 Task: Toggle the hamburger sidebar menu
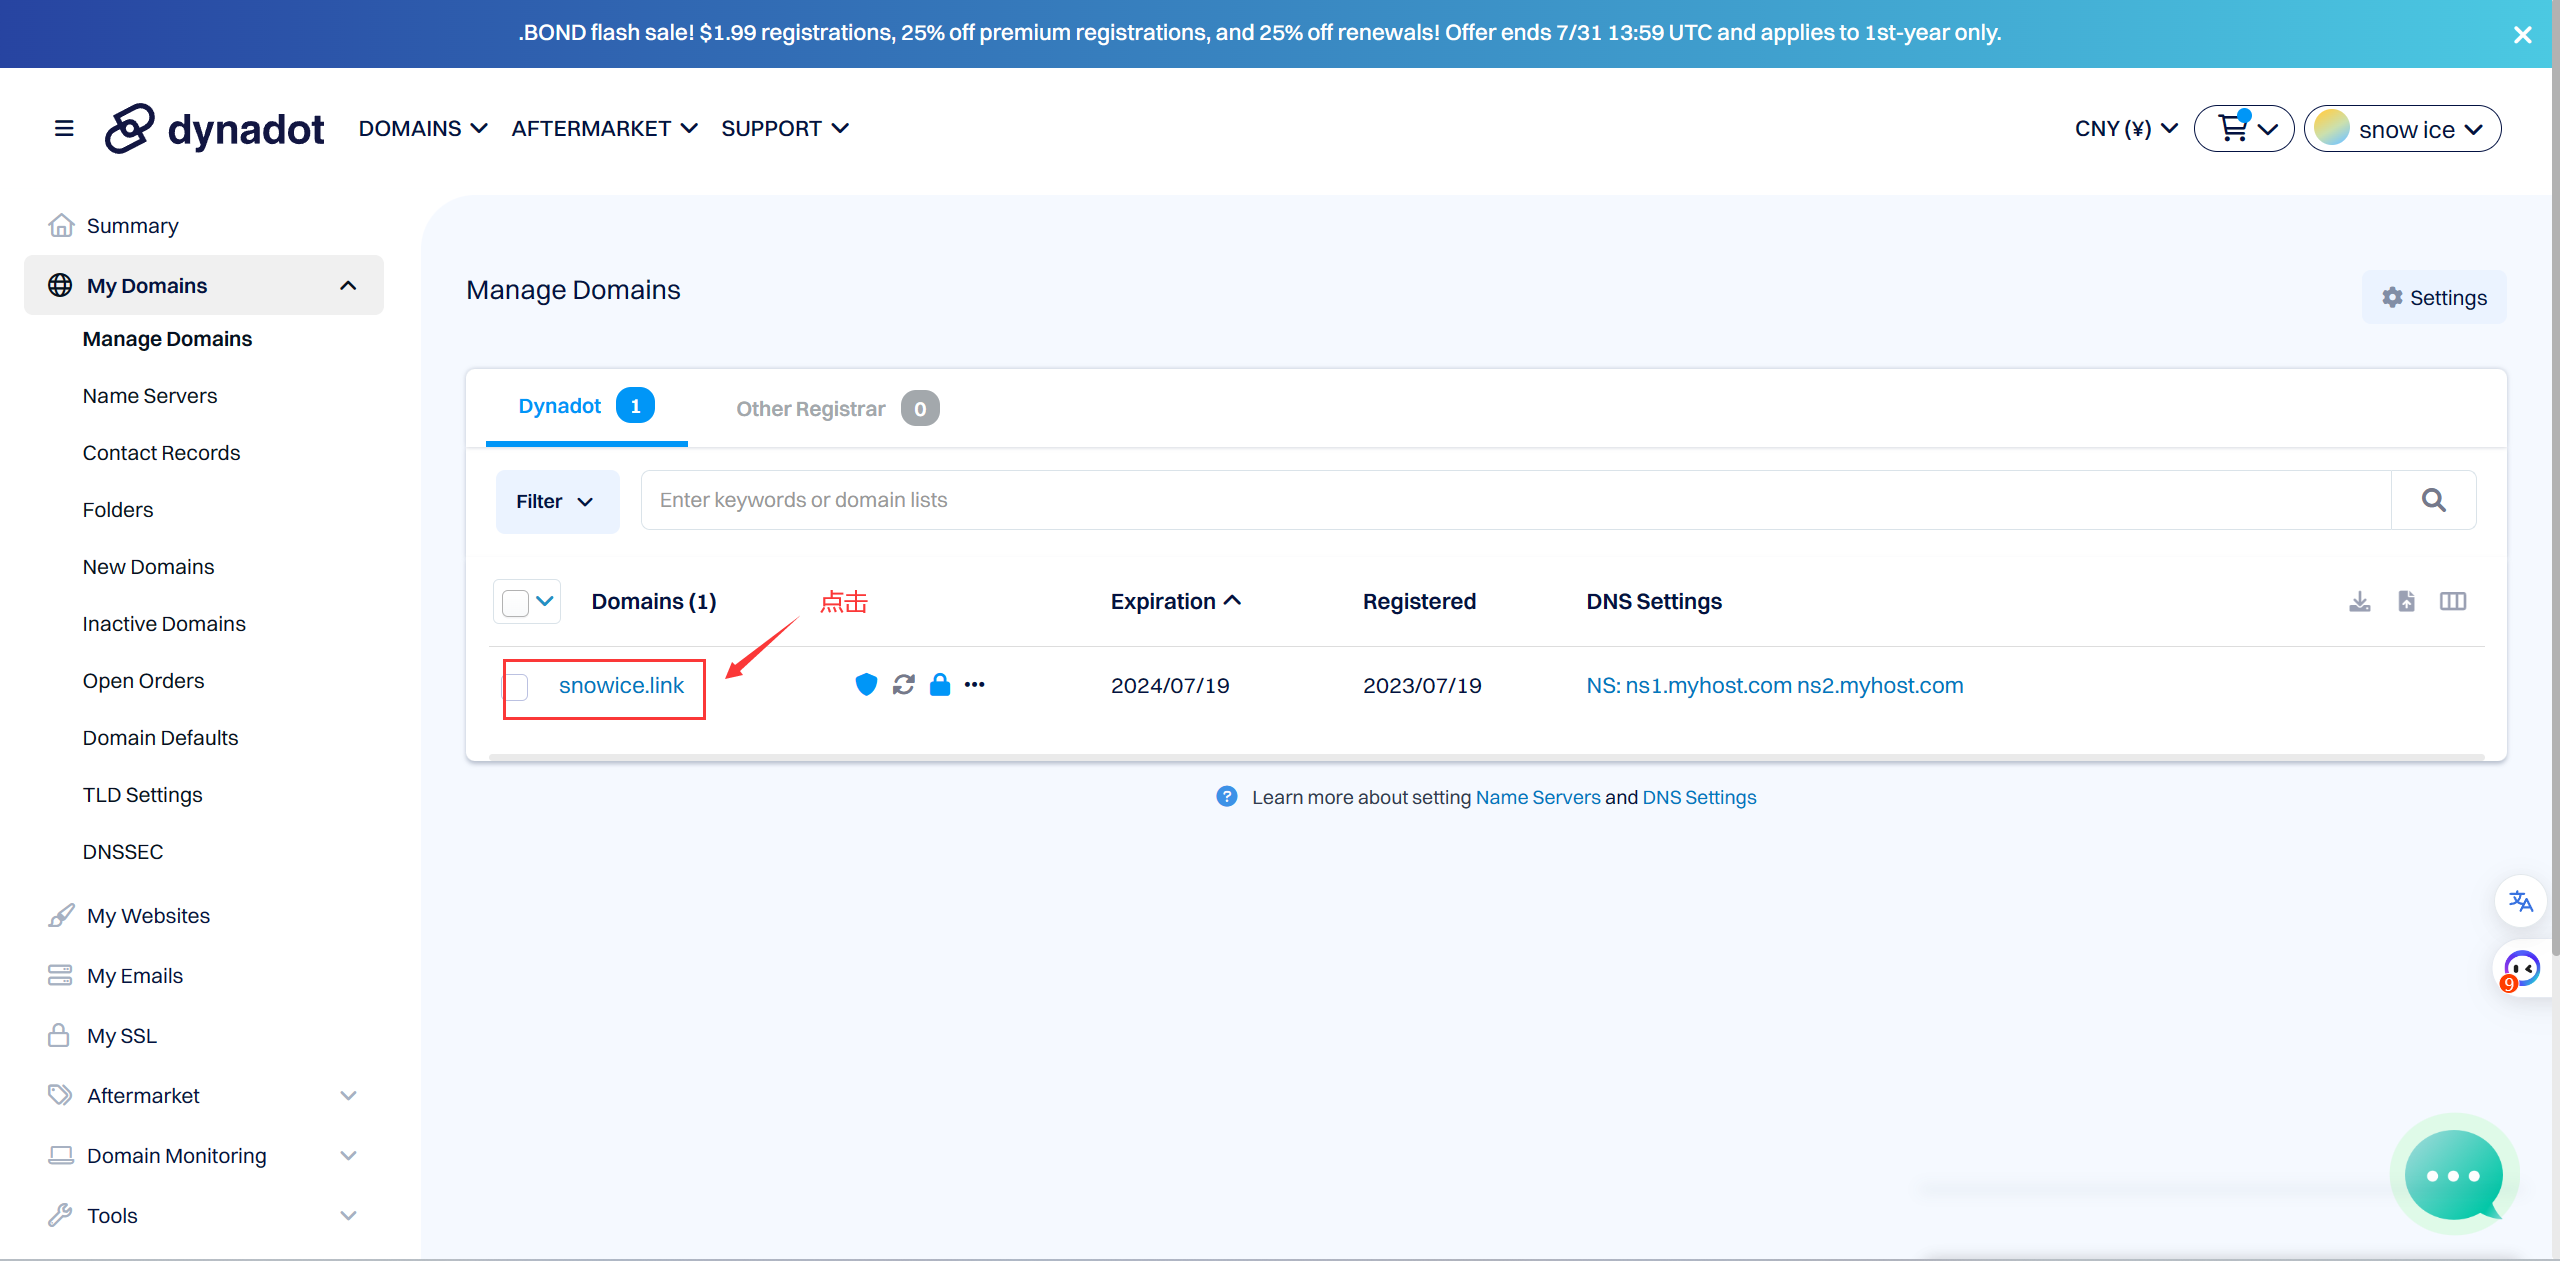(x=64, y=128)
